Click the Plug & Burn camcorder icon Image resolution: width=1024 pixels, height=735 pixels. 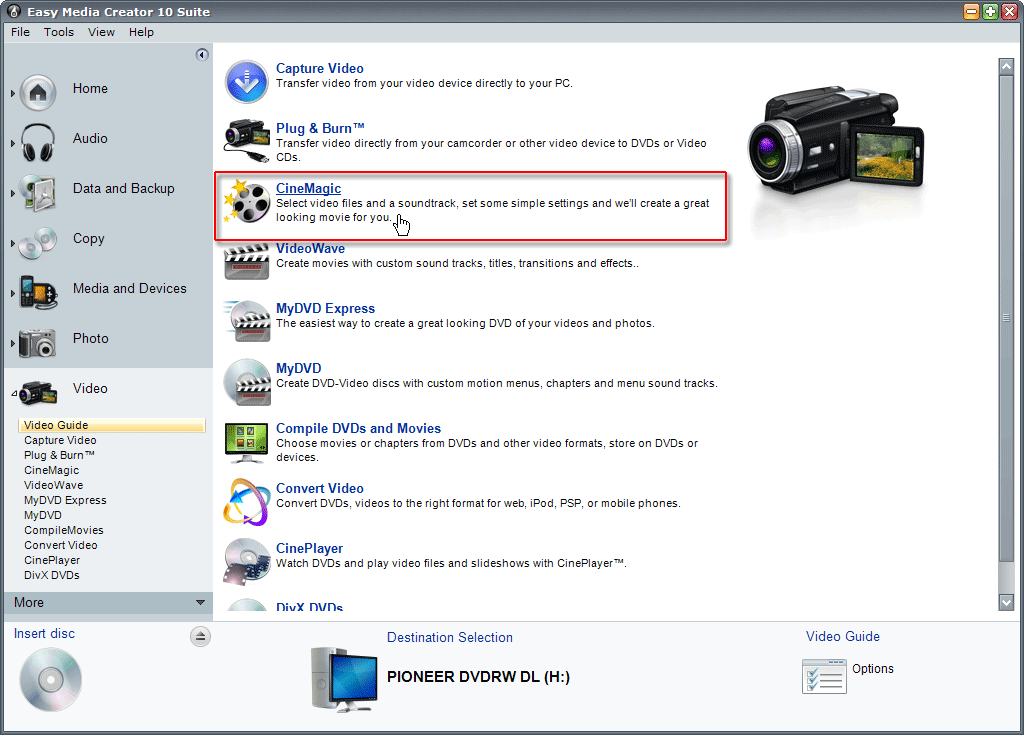(246, 140)
